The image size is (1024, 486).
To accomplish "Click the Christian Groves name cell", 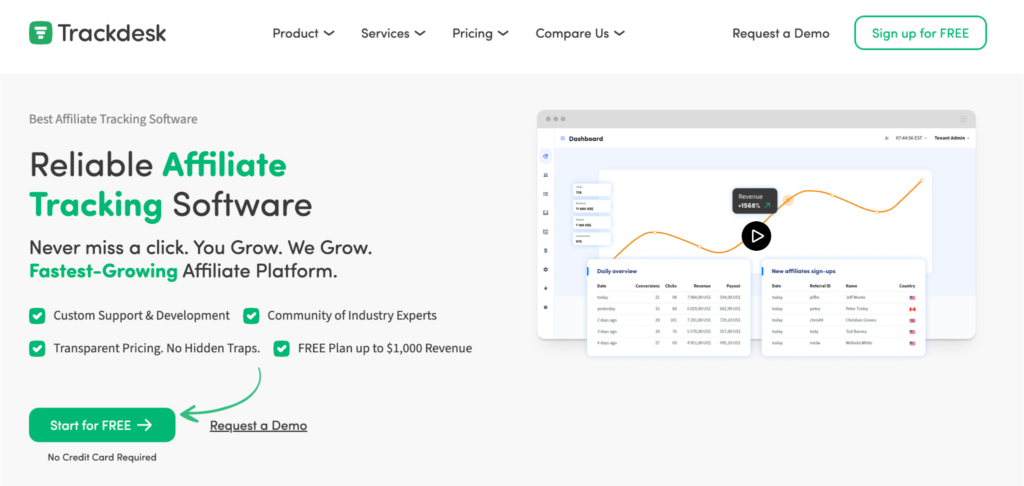I will (861, 320).
